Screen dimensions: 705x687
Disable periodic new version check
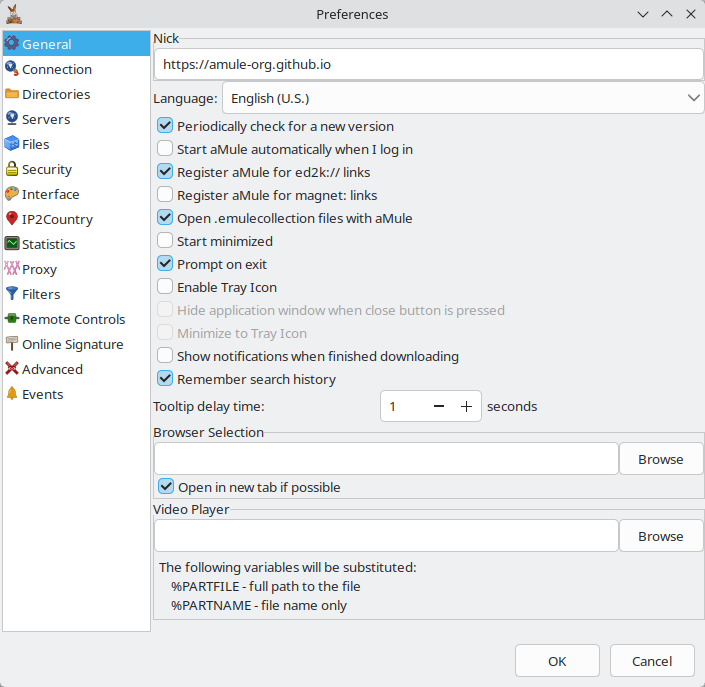tap(165, 125)
